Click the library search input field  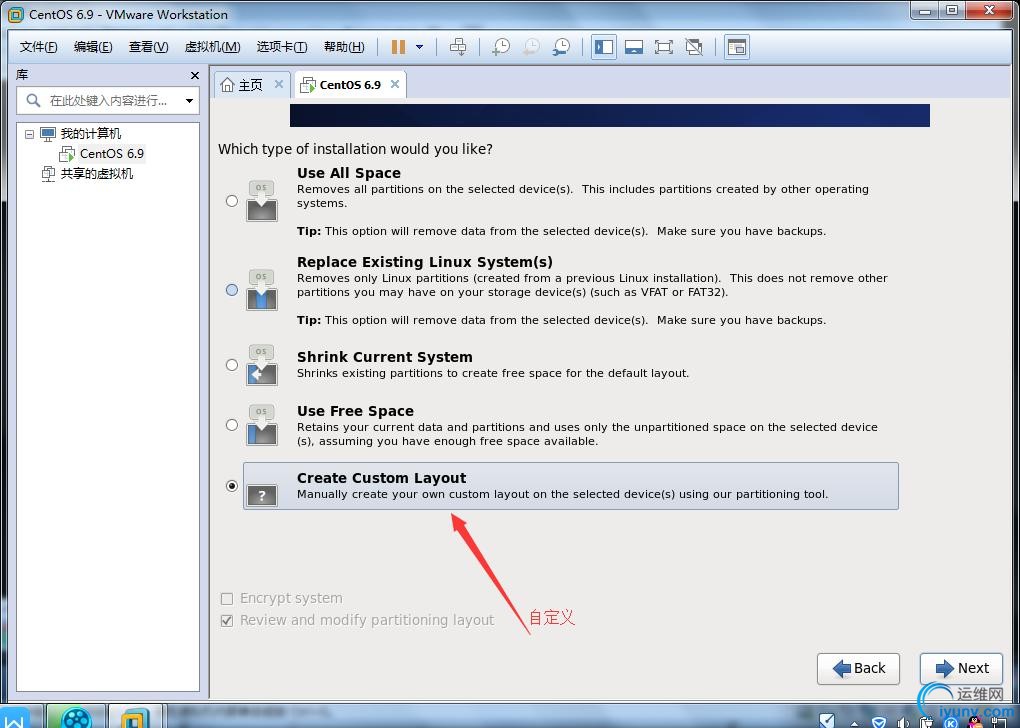(108, 101)
